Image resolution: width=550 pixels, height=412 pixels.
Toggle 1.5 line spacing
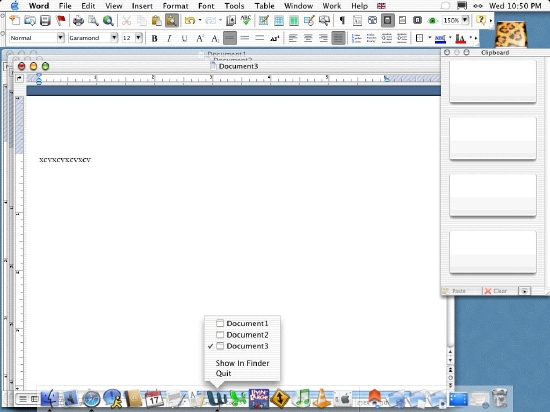245,38
